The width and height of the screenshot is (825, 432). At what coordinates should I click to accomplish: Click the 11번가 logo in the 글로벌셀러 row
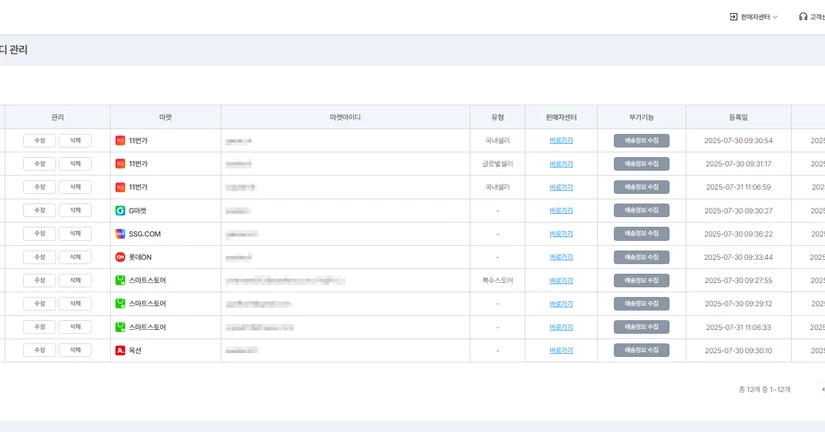[x=120, y=164]
